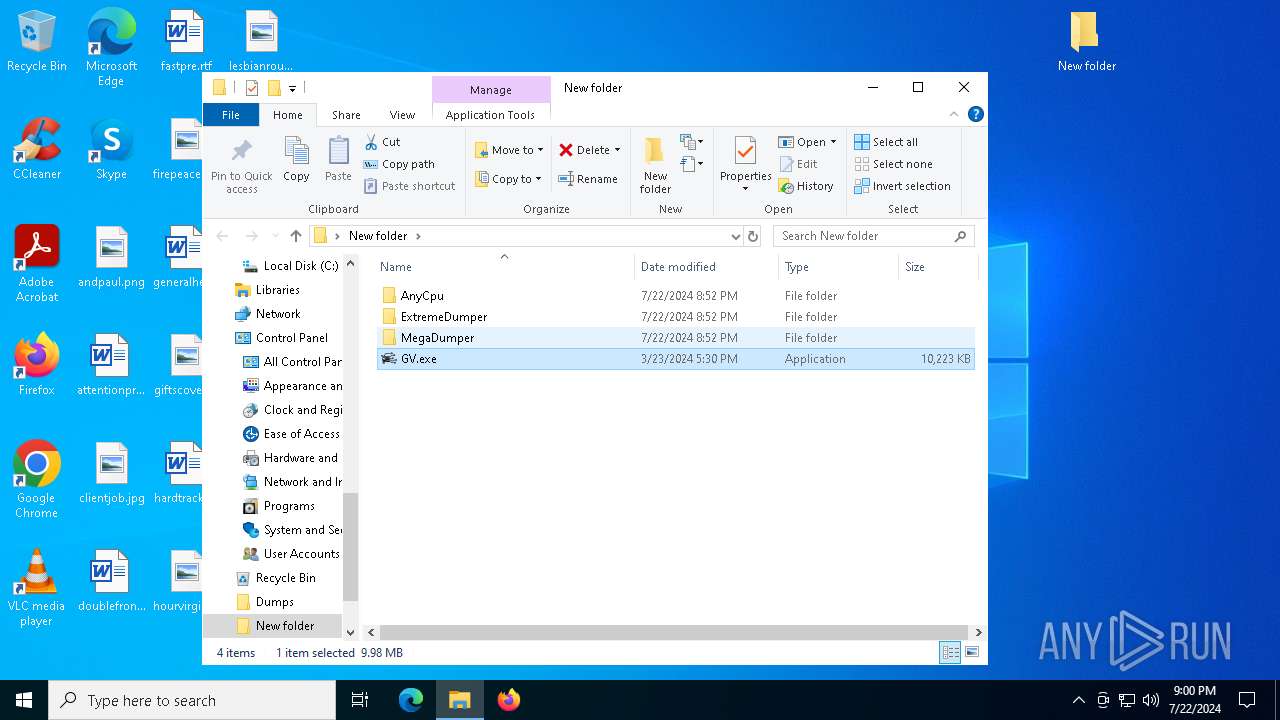Screen dimensions: 1280x720
Task: Open New folder icon on desktop
Action: 1086,42
